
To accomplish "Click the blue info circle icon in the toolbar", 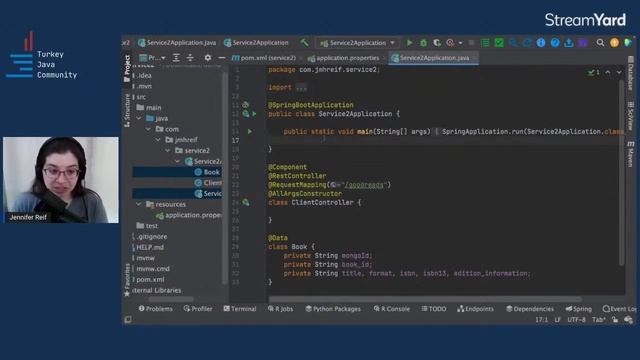I will click(541, 42).
